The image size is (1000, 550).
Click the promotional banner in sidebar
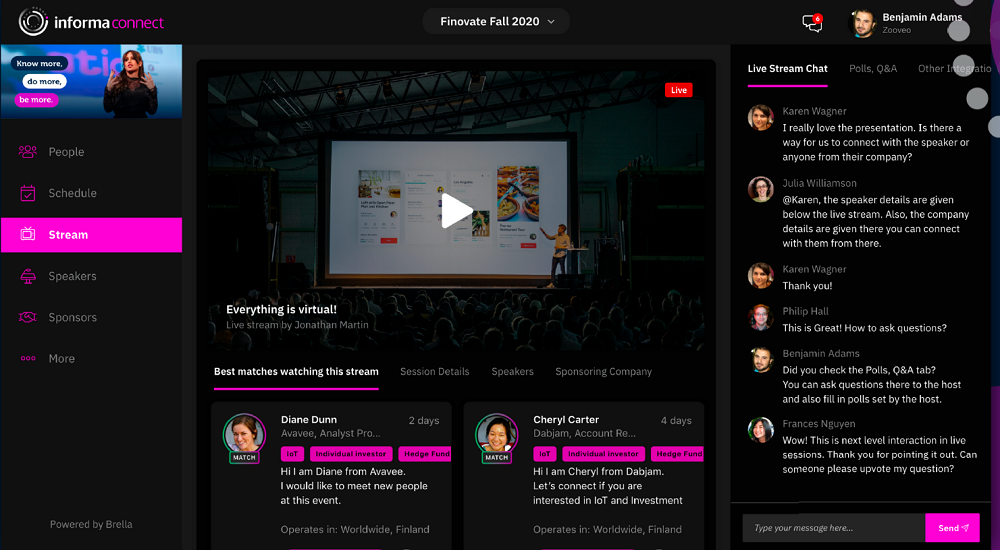tap(91, 82)
